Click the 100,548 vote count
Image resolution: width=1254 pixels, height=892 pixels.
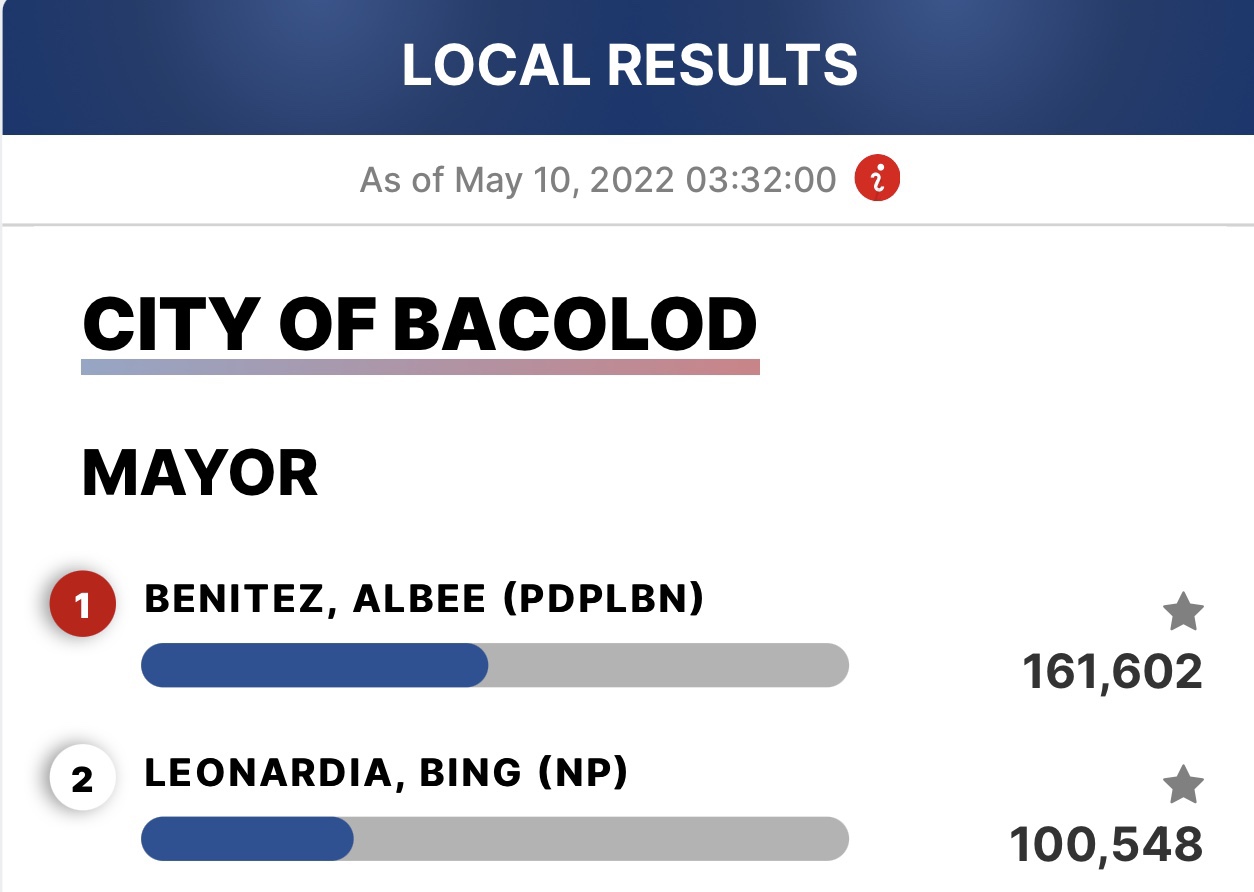[x=1106, y=845]
